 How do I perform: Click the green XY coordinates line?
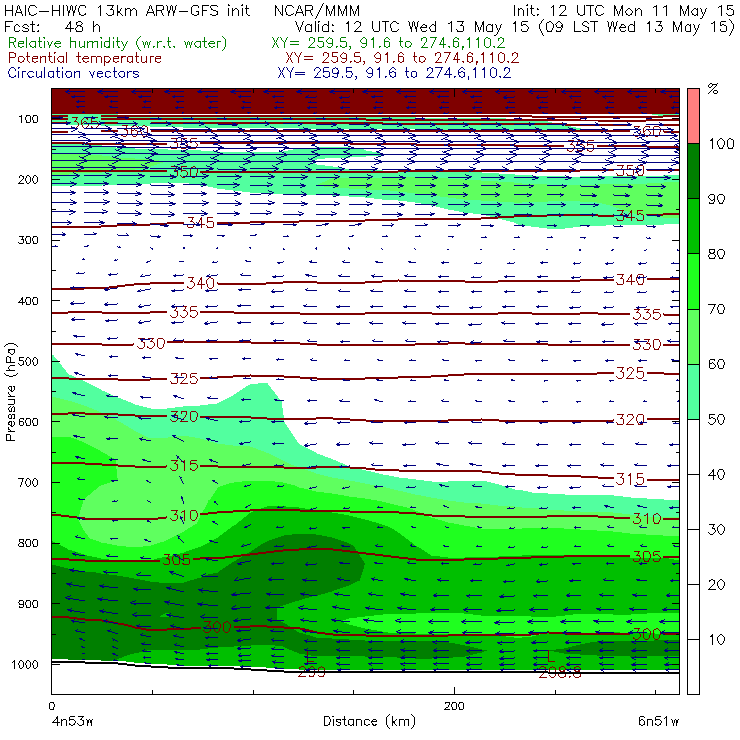click(x=388, y=43)
